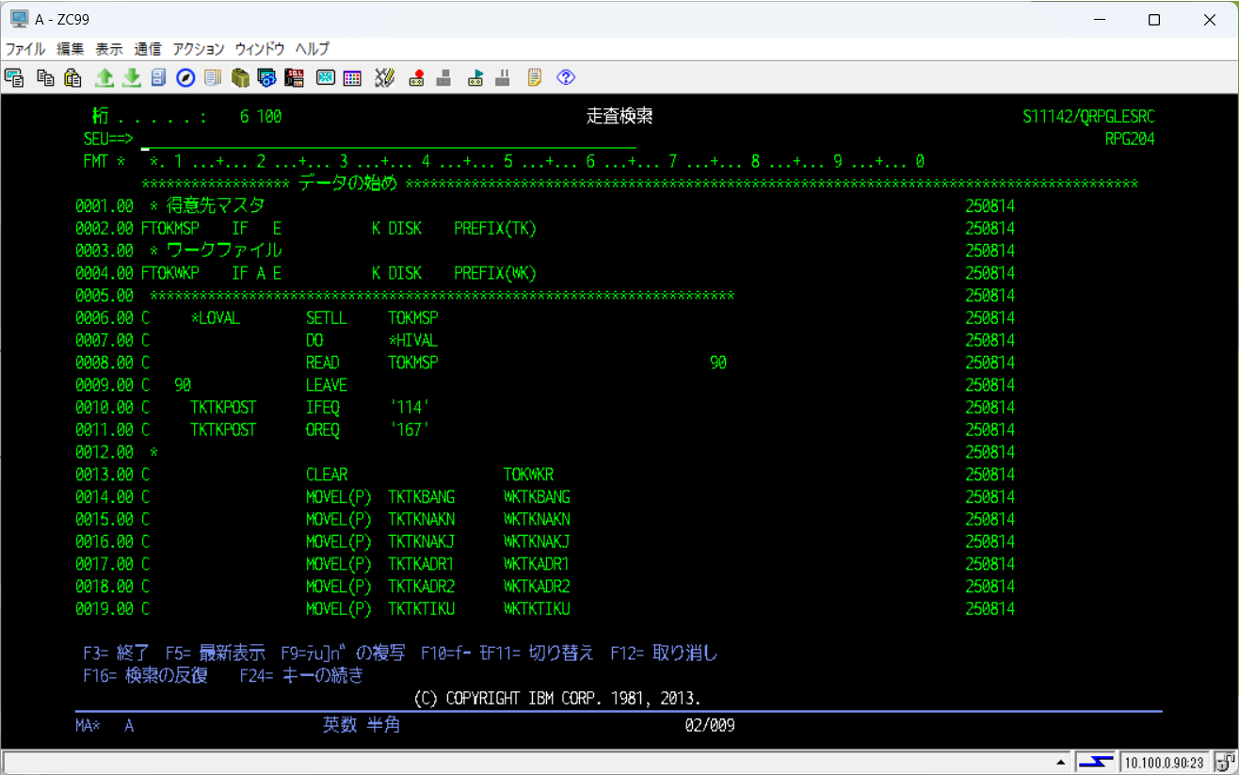Click the stop macro gray icon
Image resolution: width=1240 pixels, height=776 pixels.
pyautogui.click(x=444, y=78)
